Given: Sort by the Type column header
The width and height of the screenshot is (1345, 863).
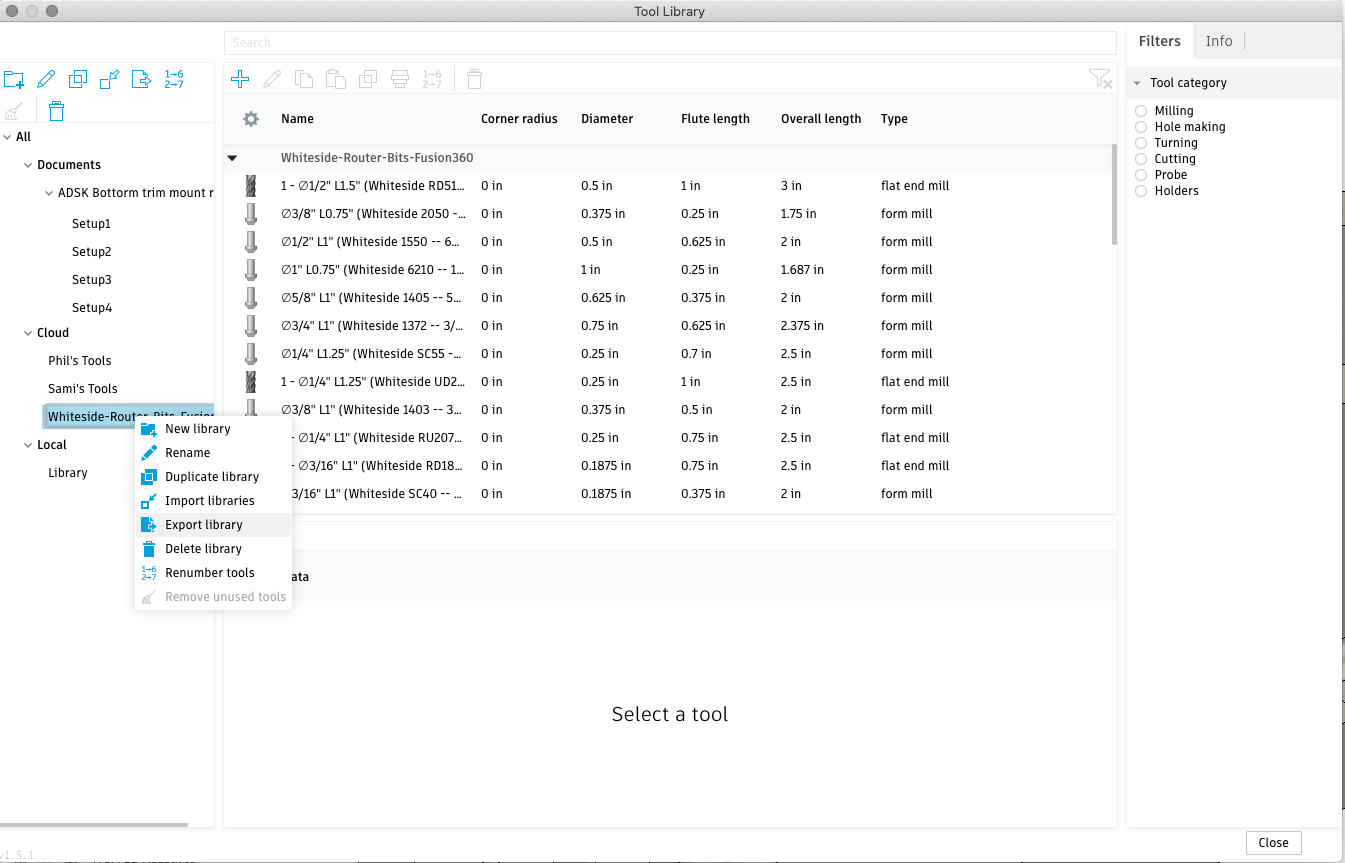Looking at the screenshot, I should click(x=894, y=119).
